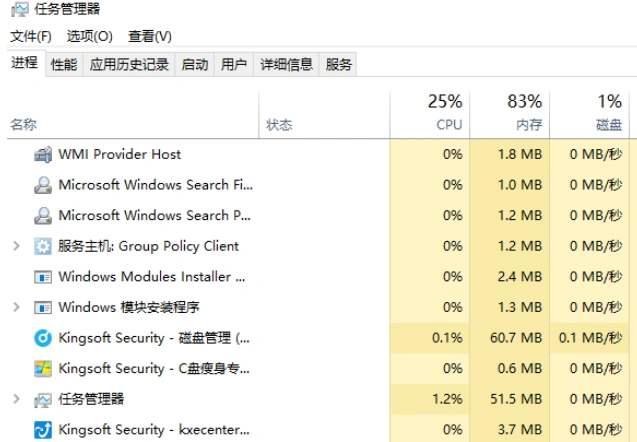Switch to the 启动 tab

coord(195,64)
